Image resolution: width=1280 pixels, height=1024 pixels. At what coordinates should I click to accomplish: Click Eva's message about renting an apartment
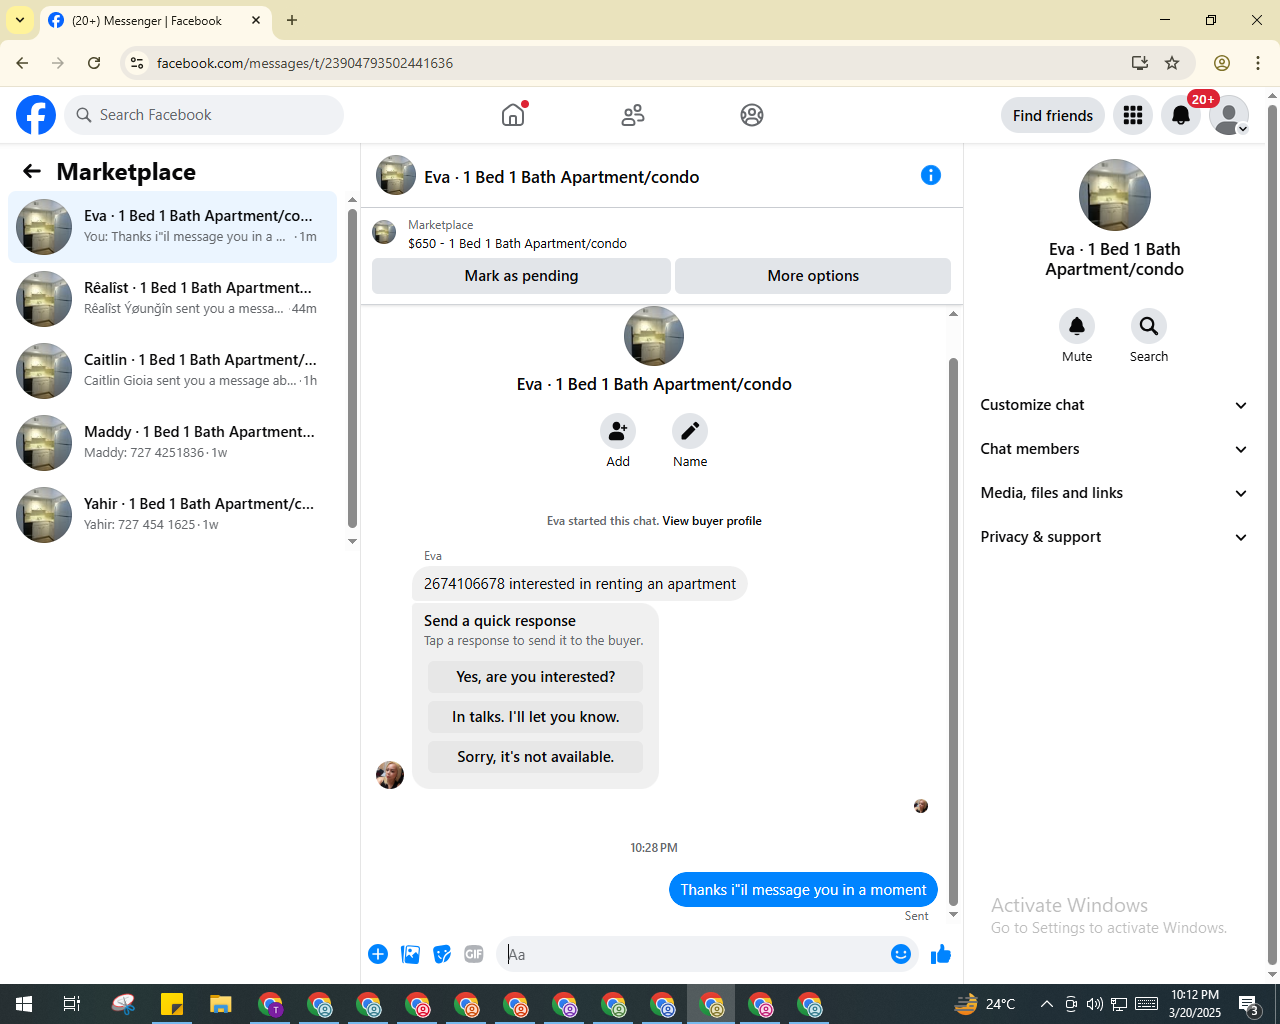point(580,584)
